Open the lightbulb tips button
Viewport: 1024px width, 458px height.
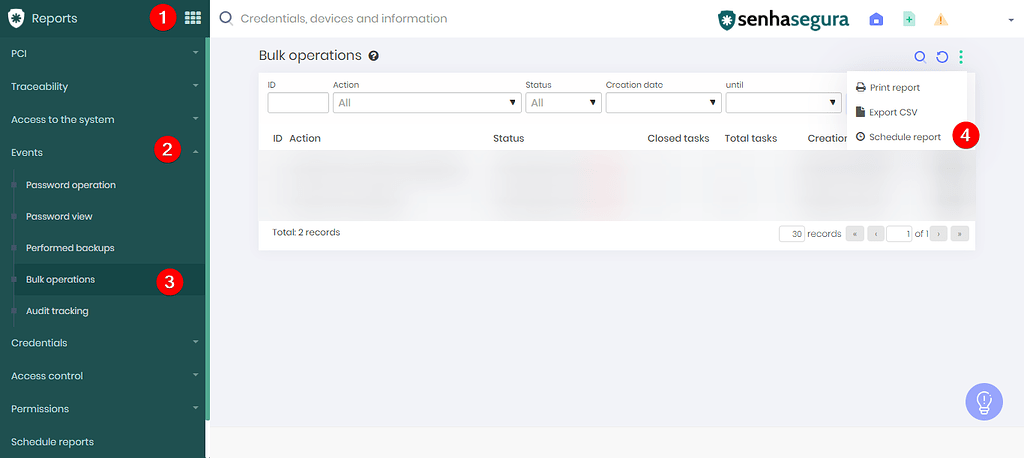[983, 401]
